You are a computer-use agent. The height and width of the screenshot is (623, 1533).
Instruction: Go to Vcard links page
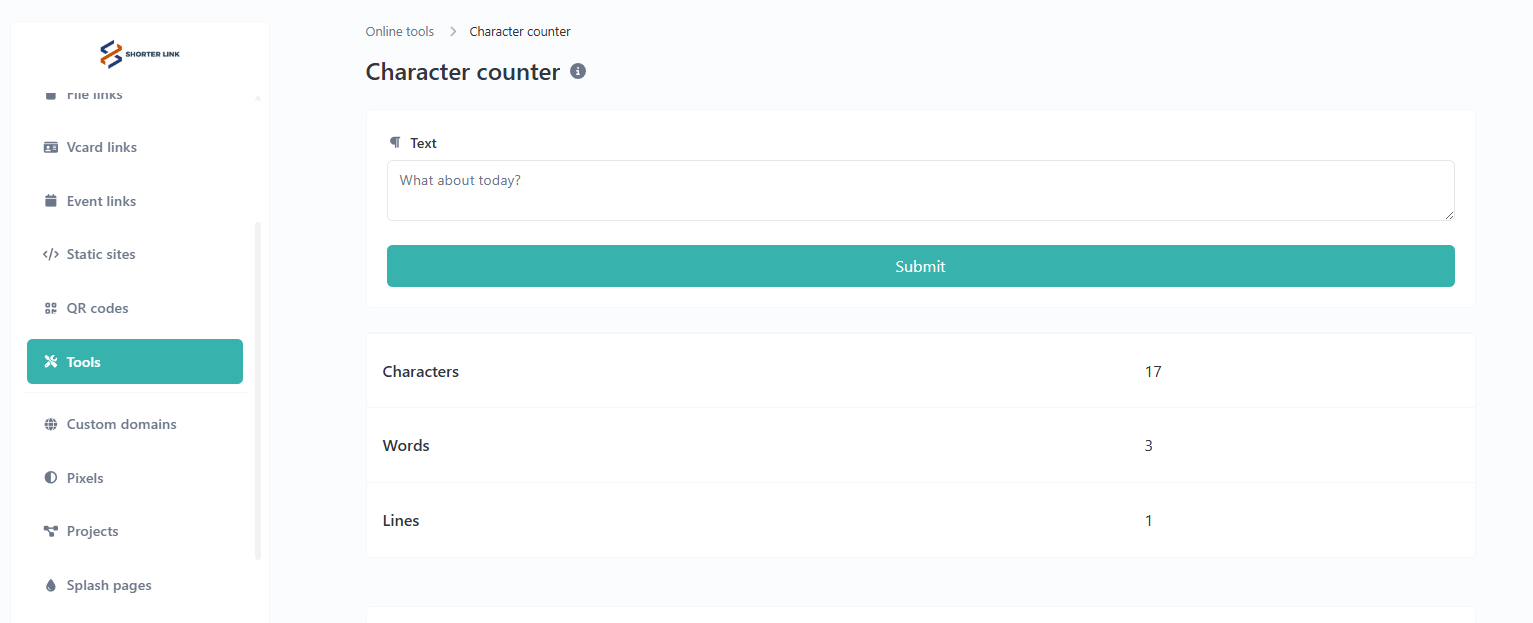point(102,147)
